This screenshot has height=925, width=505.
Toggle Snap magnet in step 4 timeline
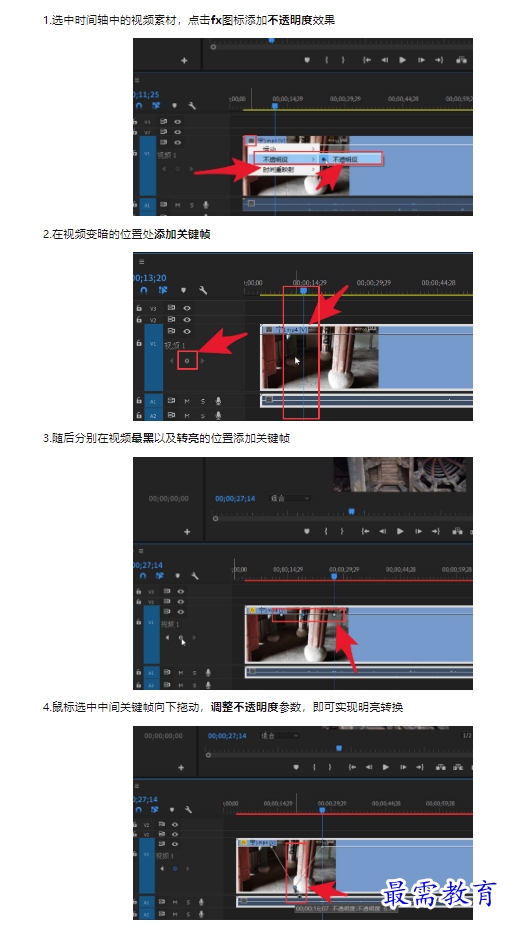coord(139,809)
